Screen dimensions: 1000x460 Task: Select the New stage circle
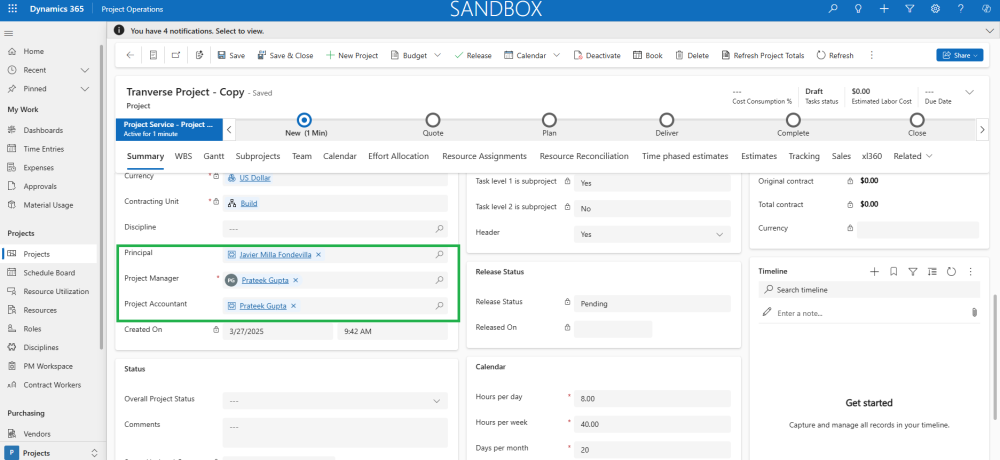(305, 120)
